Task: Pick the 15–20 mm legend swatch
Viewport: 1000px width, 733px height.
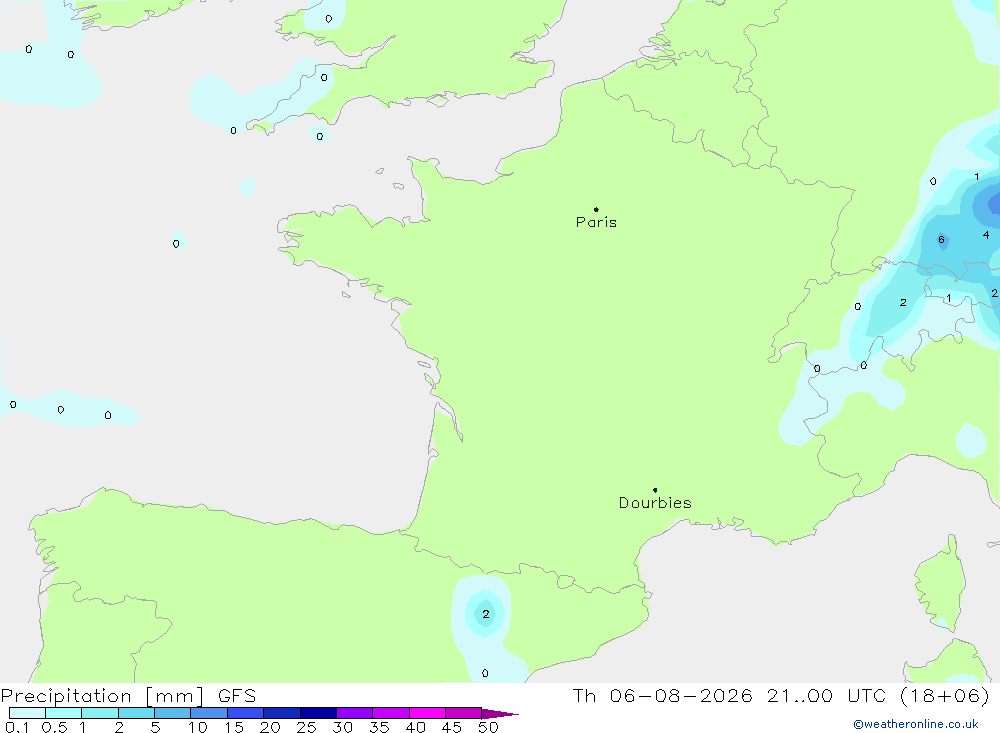Action: (246, 713)
